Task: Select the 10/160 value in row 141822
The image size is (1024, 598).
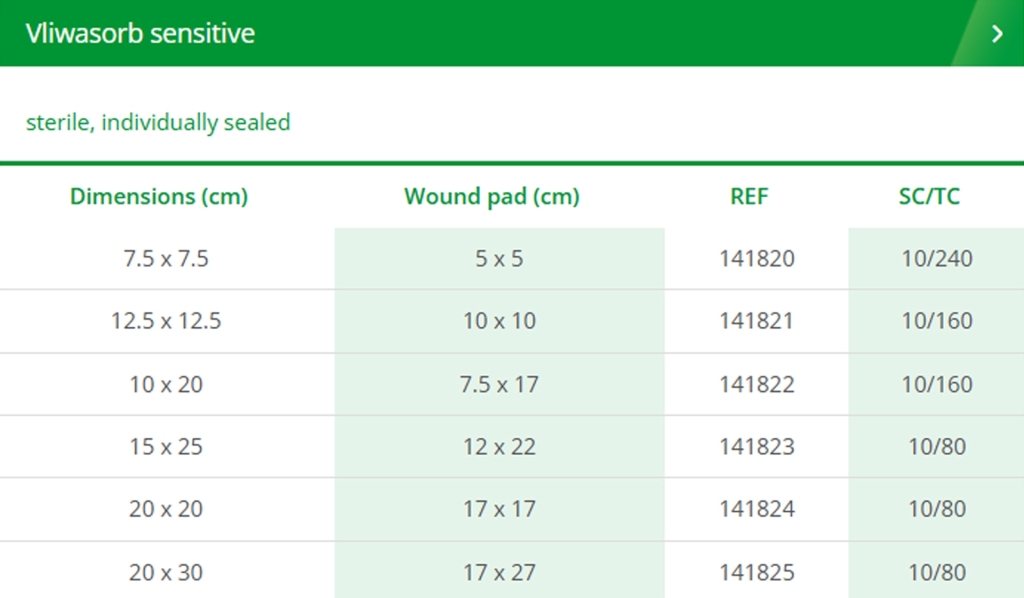Action: 937,384
